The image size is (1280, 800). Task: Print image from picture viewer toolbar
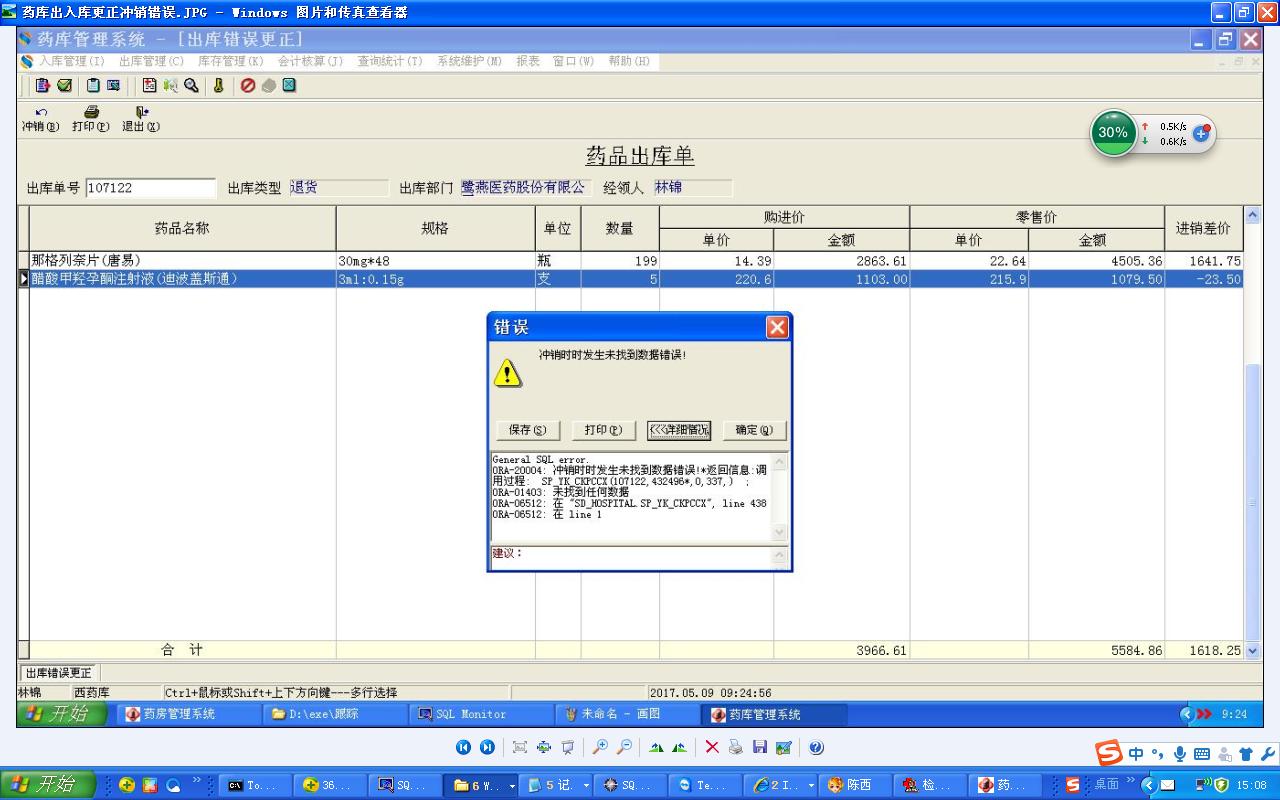pyautogui.click(x=736, y=747)
